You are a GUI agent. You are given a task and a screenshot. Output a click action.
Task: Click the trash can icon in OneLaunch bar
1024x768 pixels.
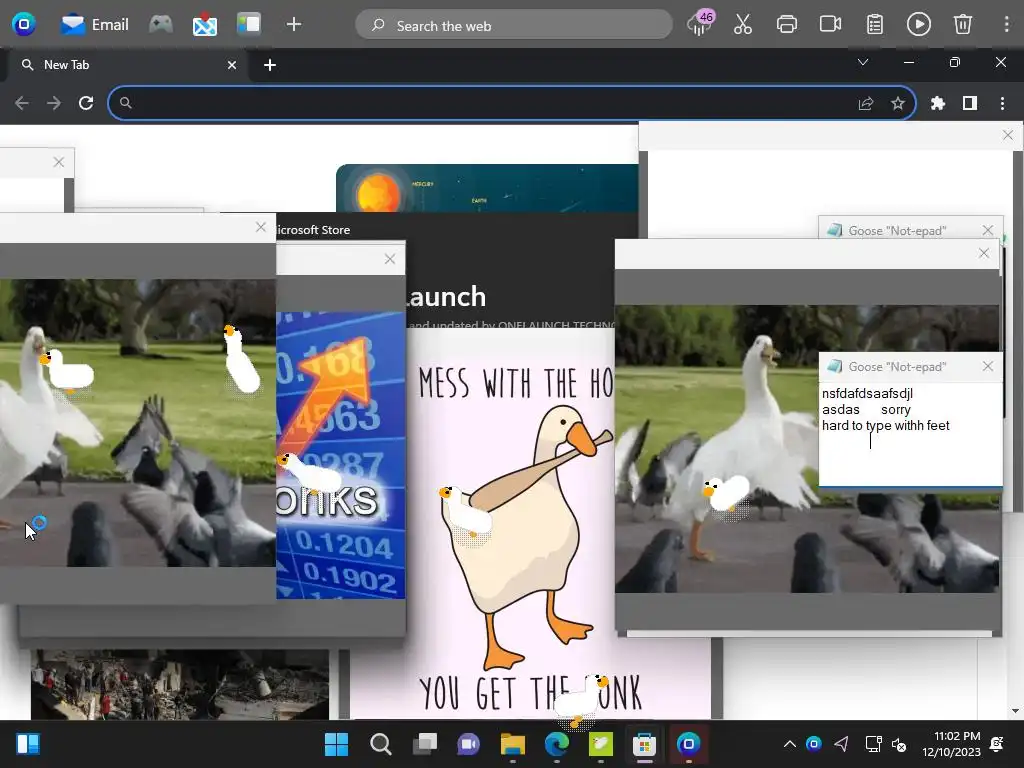963,25
